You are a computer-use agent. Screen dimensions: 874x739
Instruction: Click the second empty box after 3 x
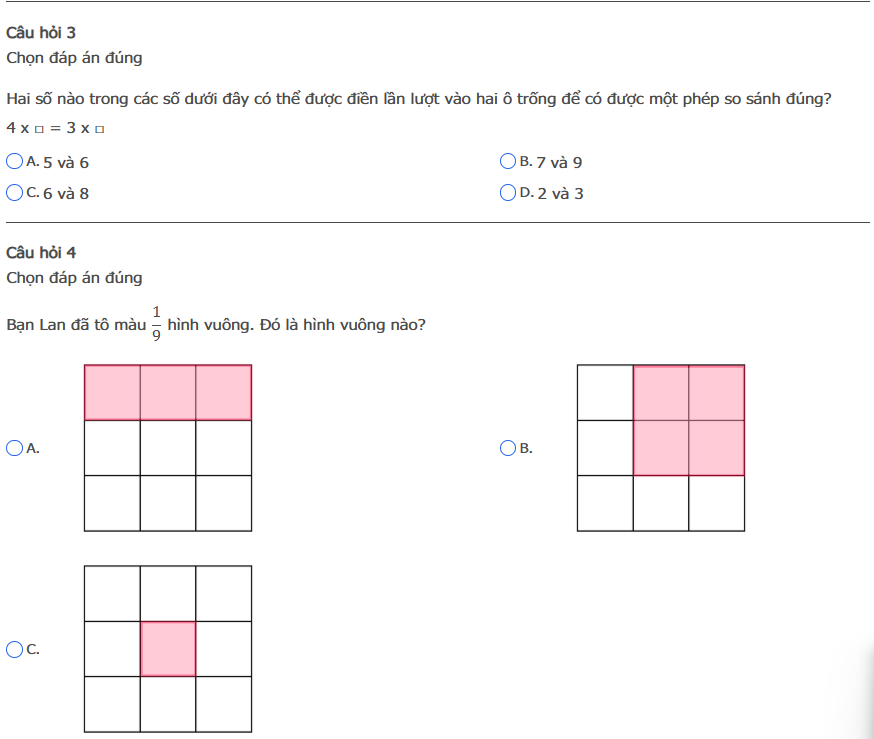pos(100,129)
